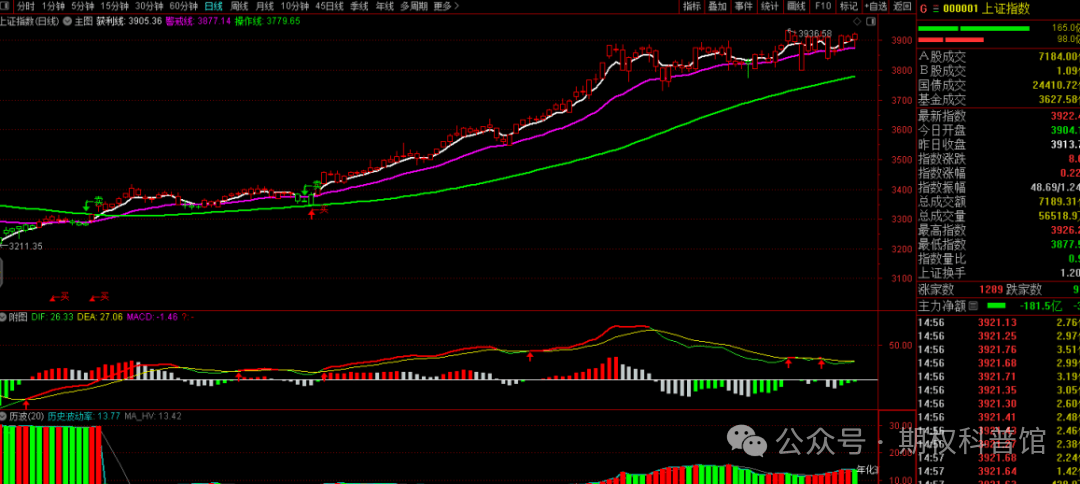Viewport: 1080px width, 484px height.
Task: Click the 国债成交 row
Action: point(998,85)
